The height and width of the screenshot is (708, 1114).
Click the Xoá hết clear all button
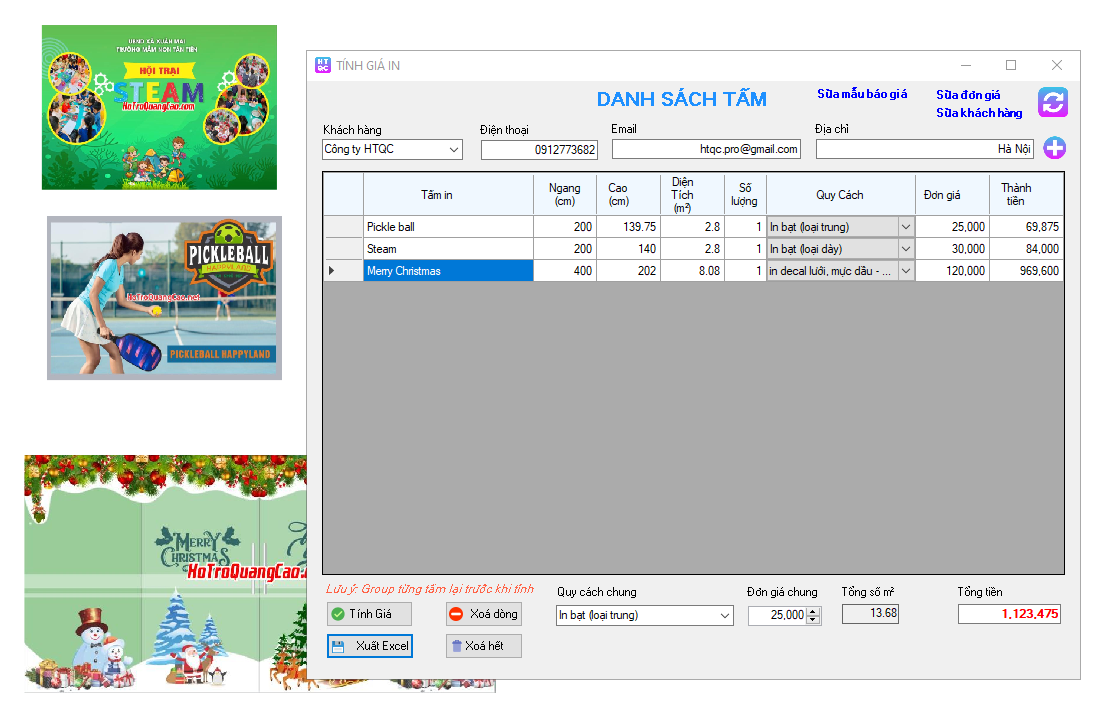pos(483,646)
